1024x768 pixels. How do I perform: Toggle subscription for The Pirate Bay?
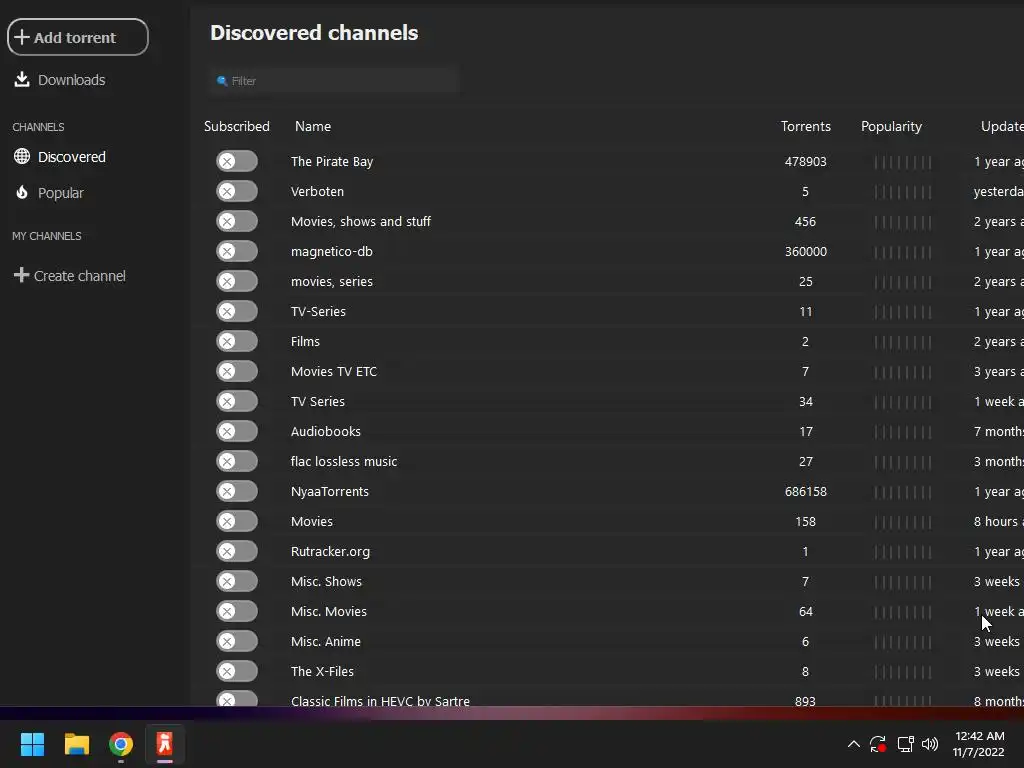[x=237, y=161]
